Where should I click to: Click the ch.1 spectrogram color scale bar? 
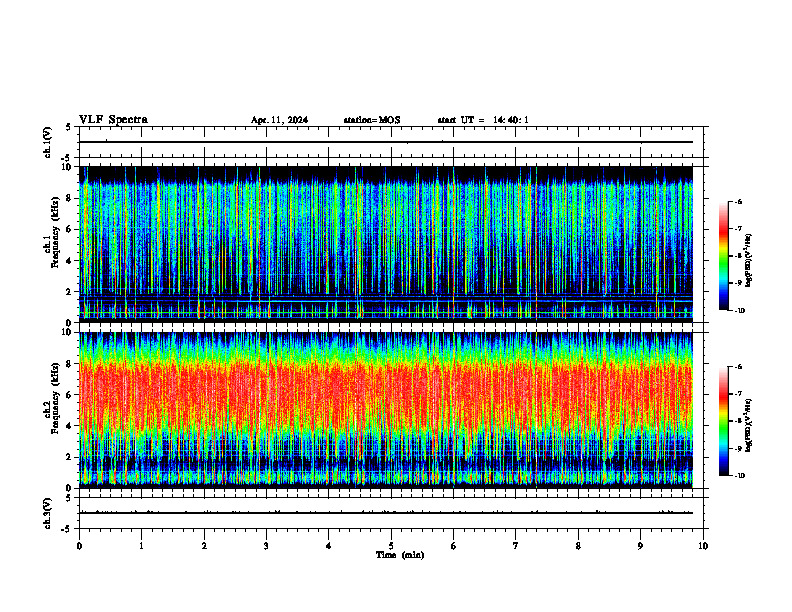[x=724, y=256]
